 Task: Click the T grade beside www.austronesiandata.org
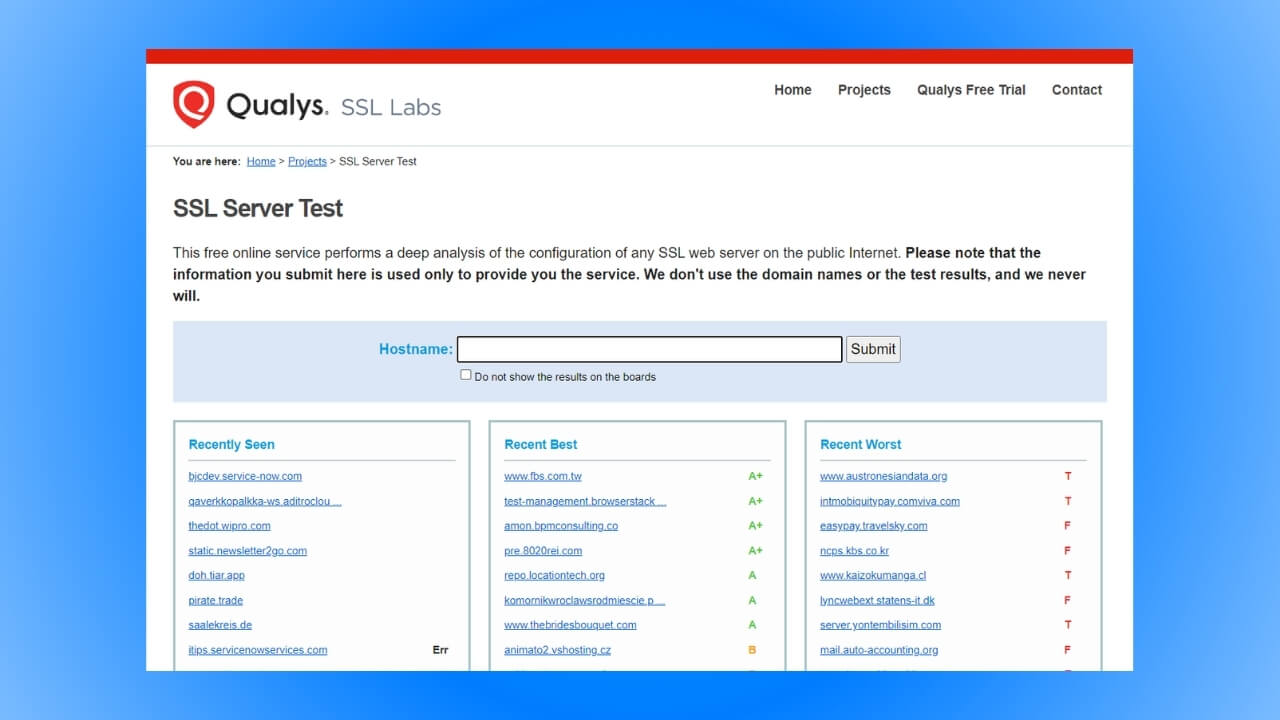coord(1068,476)
